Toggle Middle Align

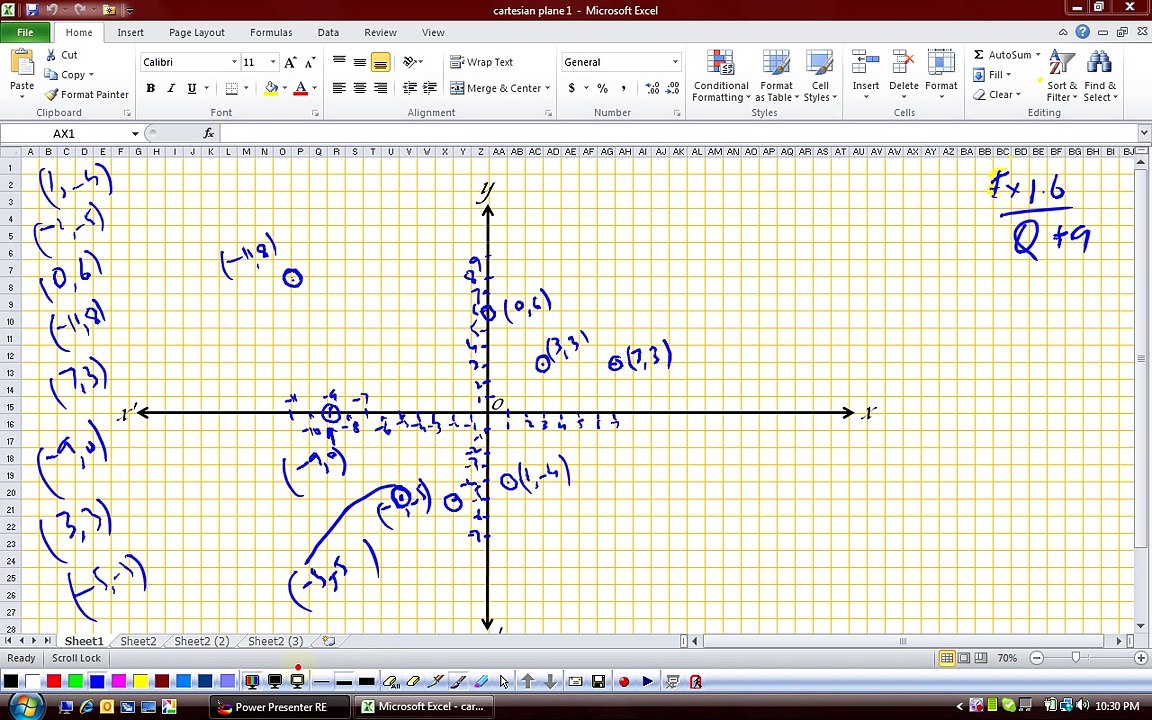tap(359, 62)
